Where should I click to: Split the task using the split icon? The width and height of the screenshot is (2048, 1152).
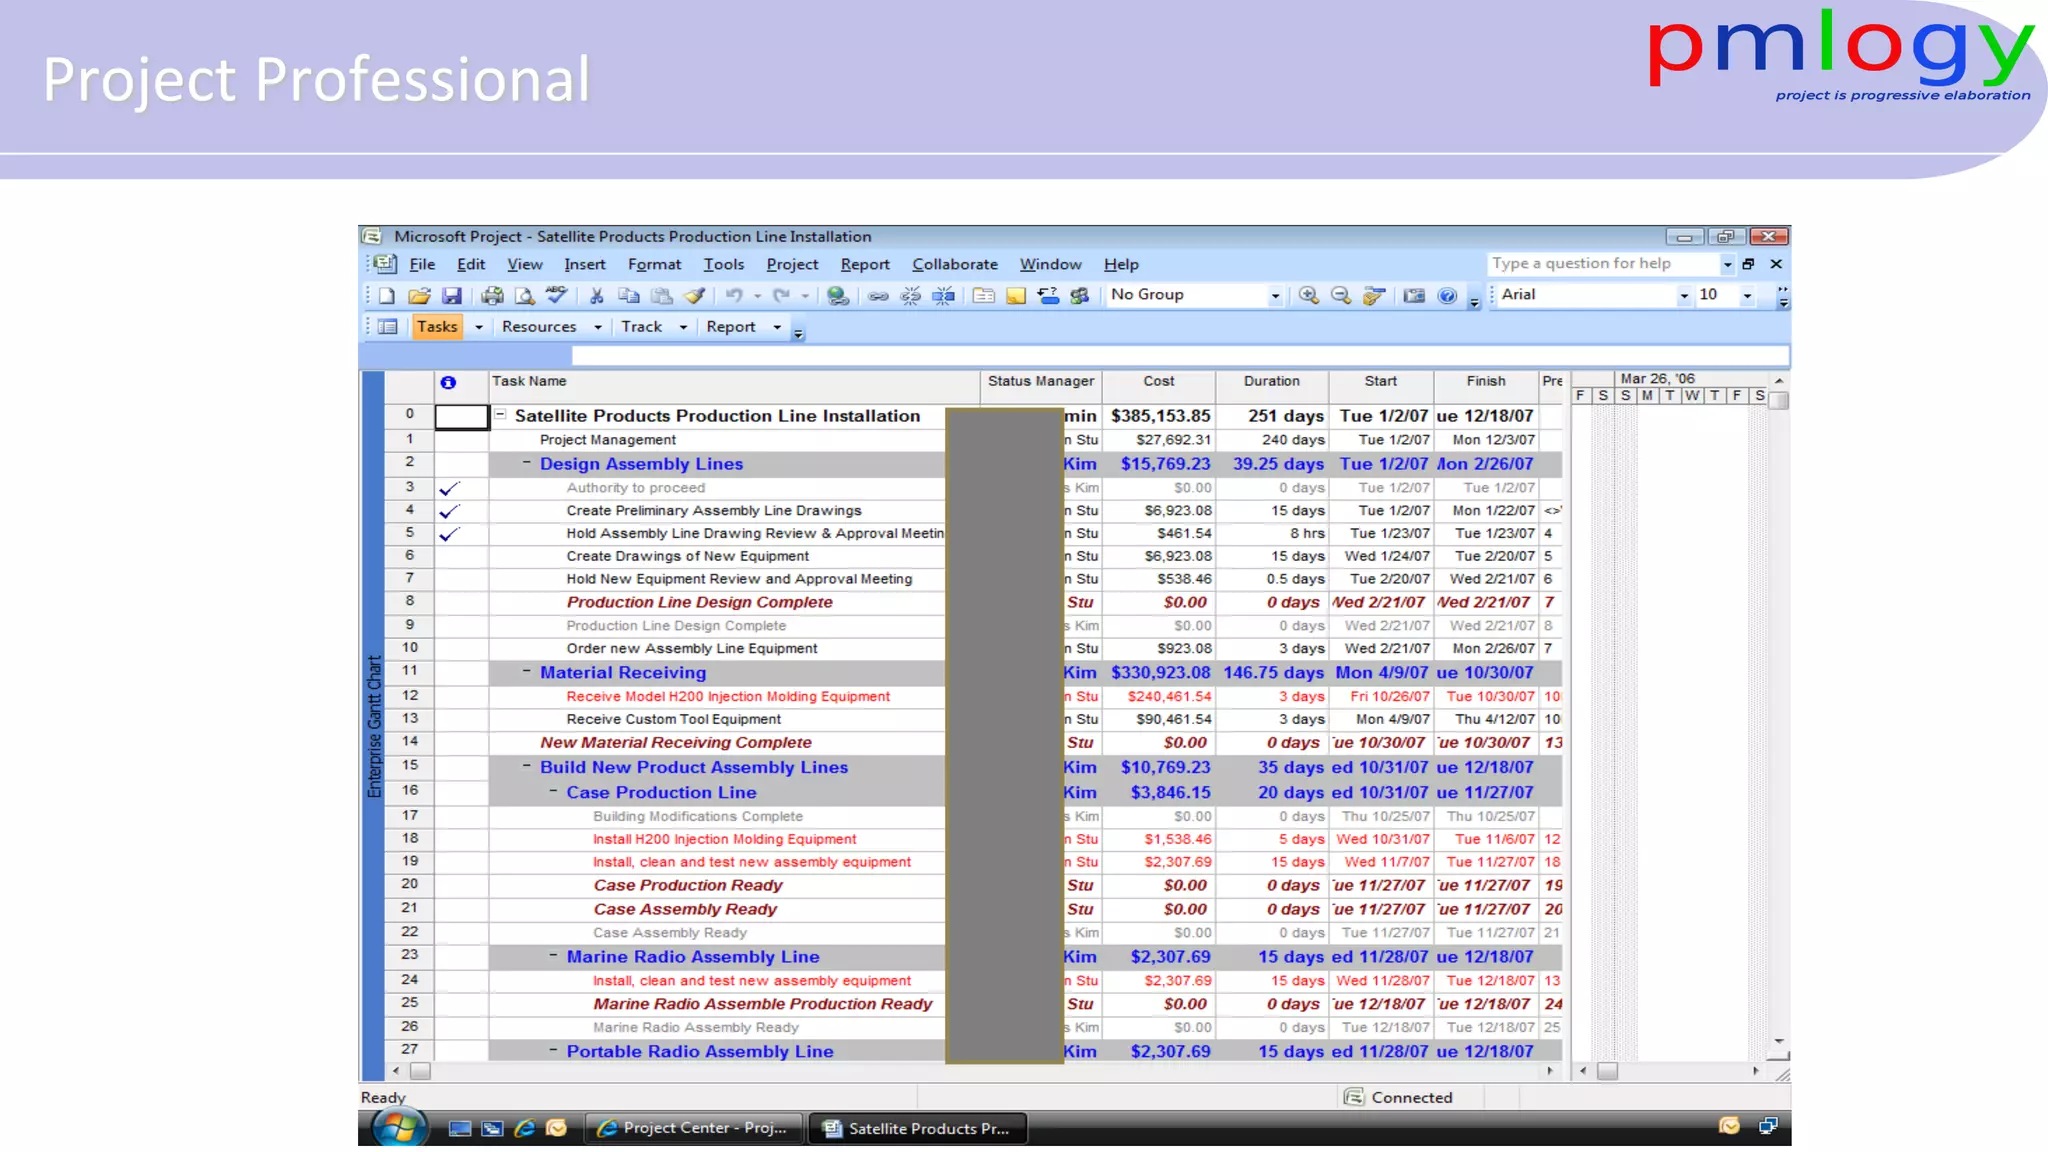(943, 295)
